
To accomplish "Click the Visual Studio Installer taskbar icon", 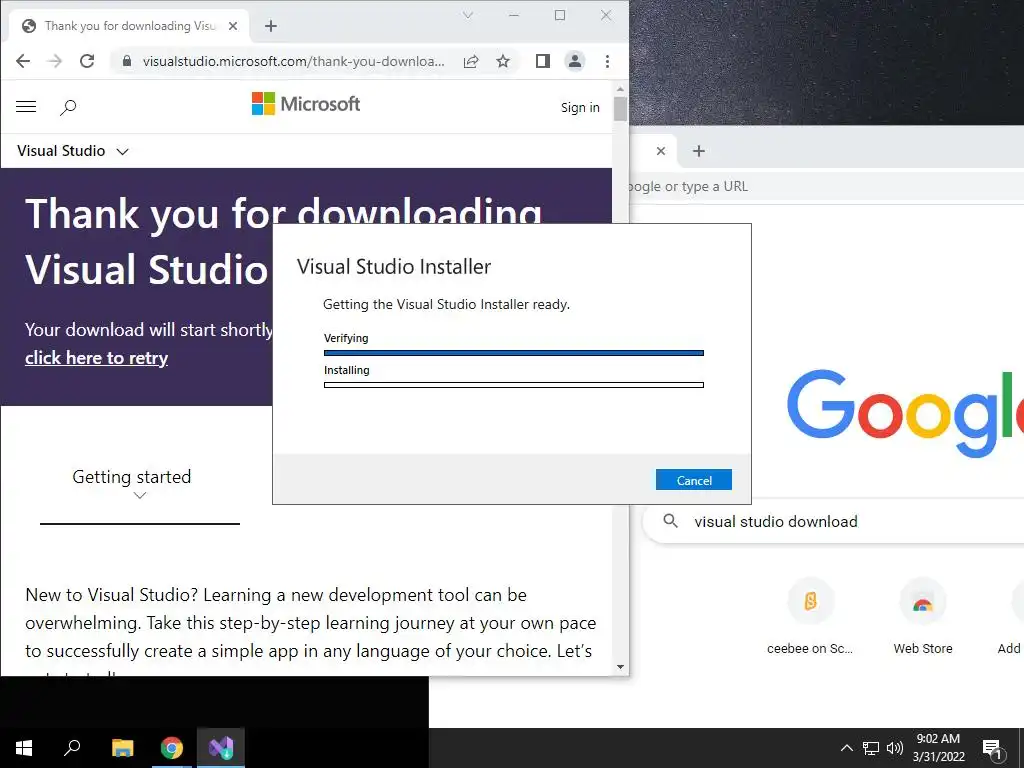I will [x=221, y=748].
